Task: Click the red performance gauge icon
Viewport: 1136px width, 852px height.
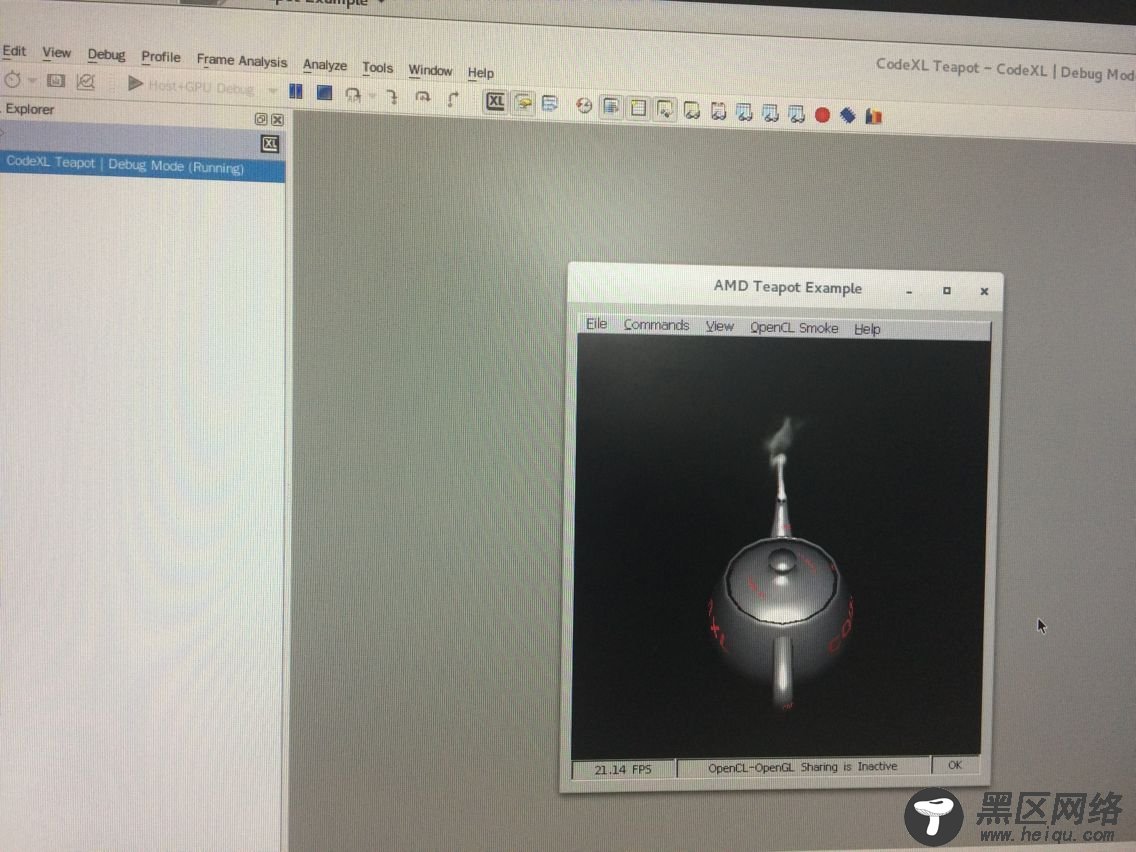Action: coord(584,106)
